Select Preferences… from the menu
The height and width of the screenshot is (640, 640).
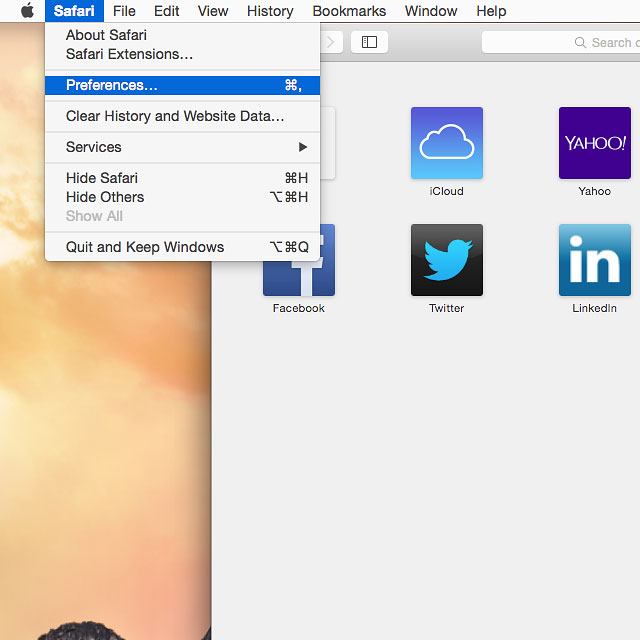coord(182,85)
